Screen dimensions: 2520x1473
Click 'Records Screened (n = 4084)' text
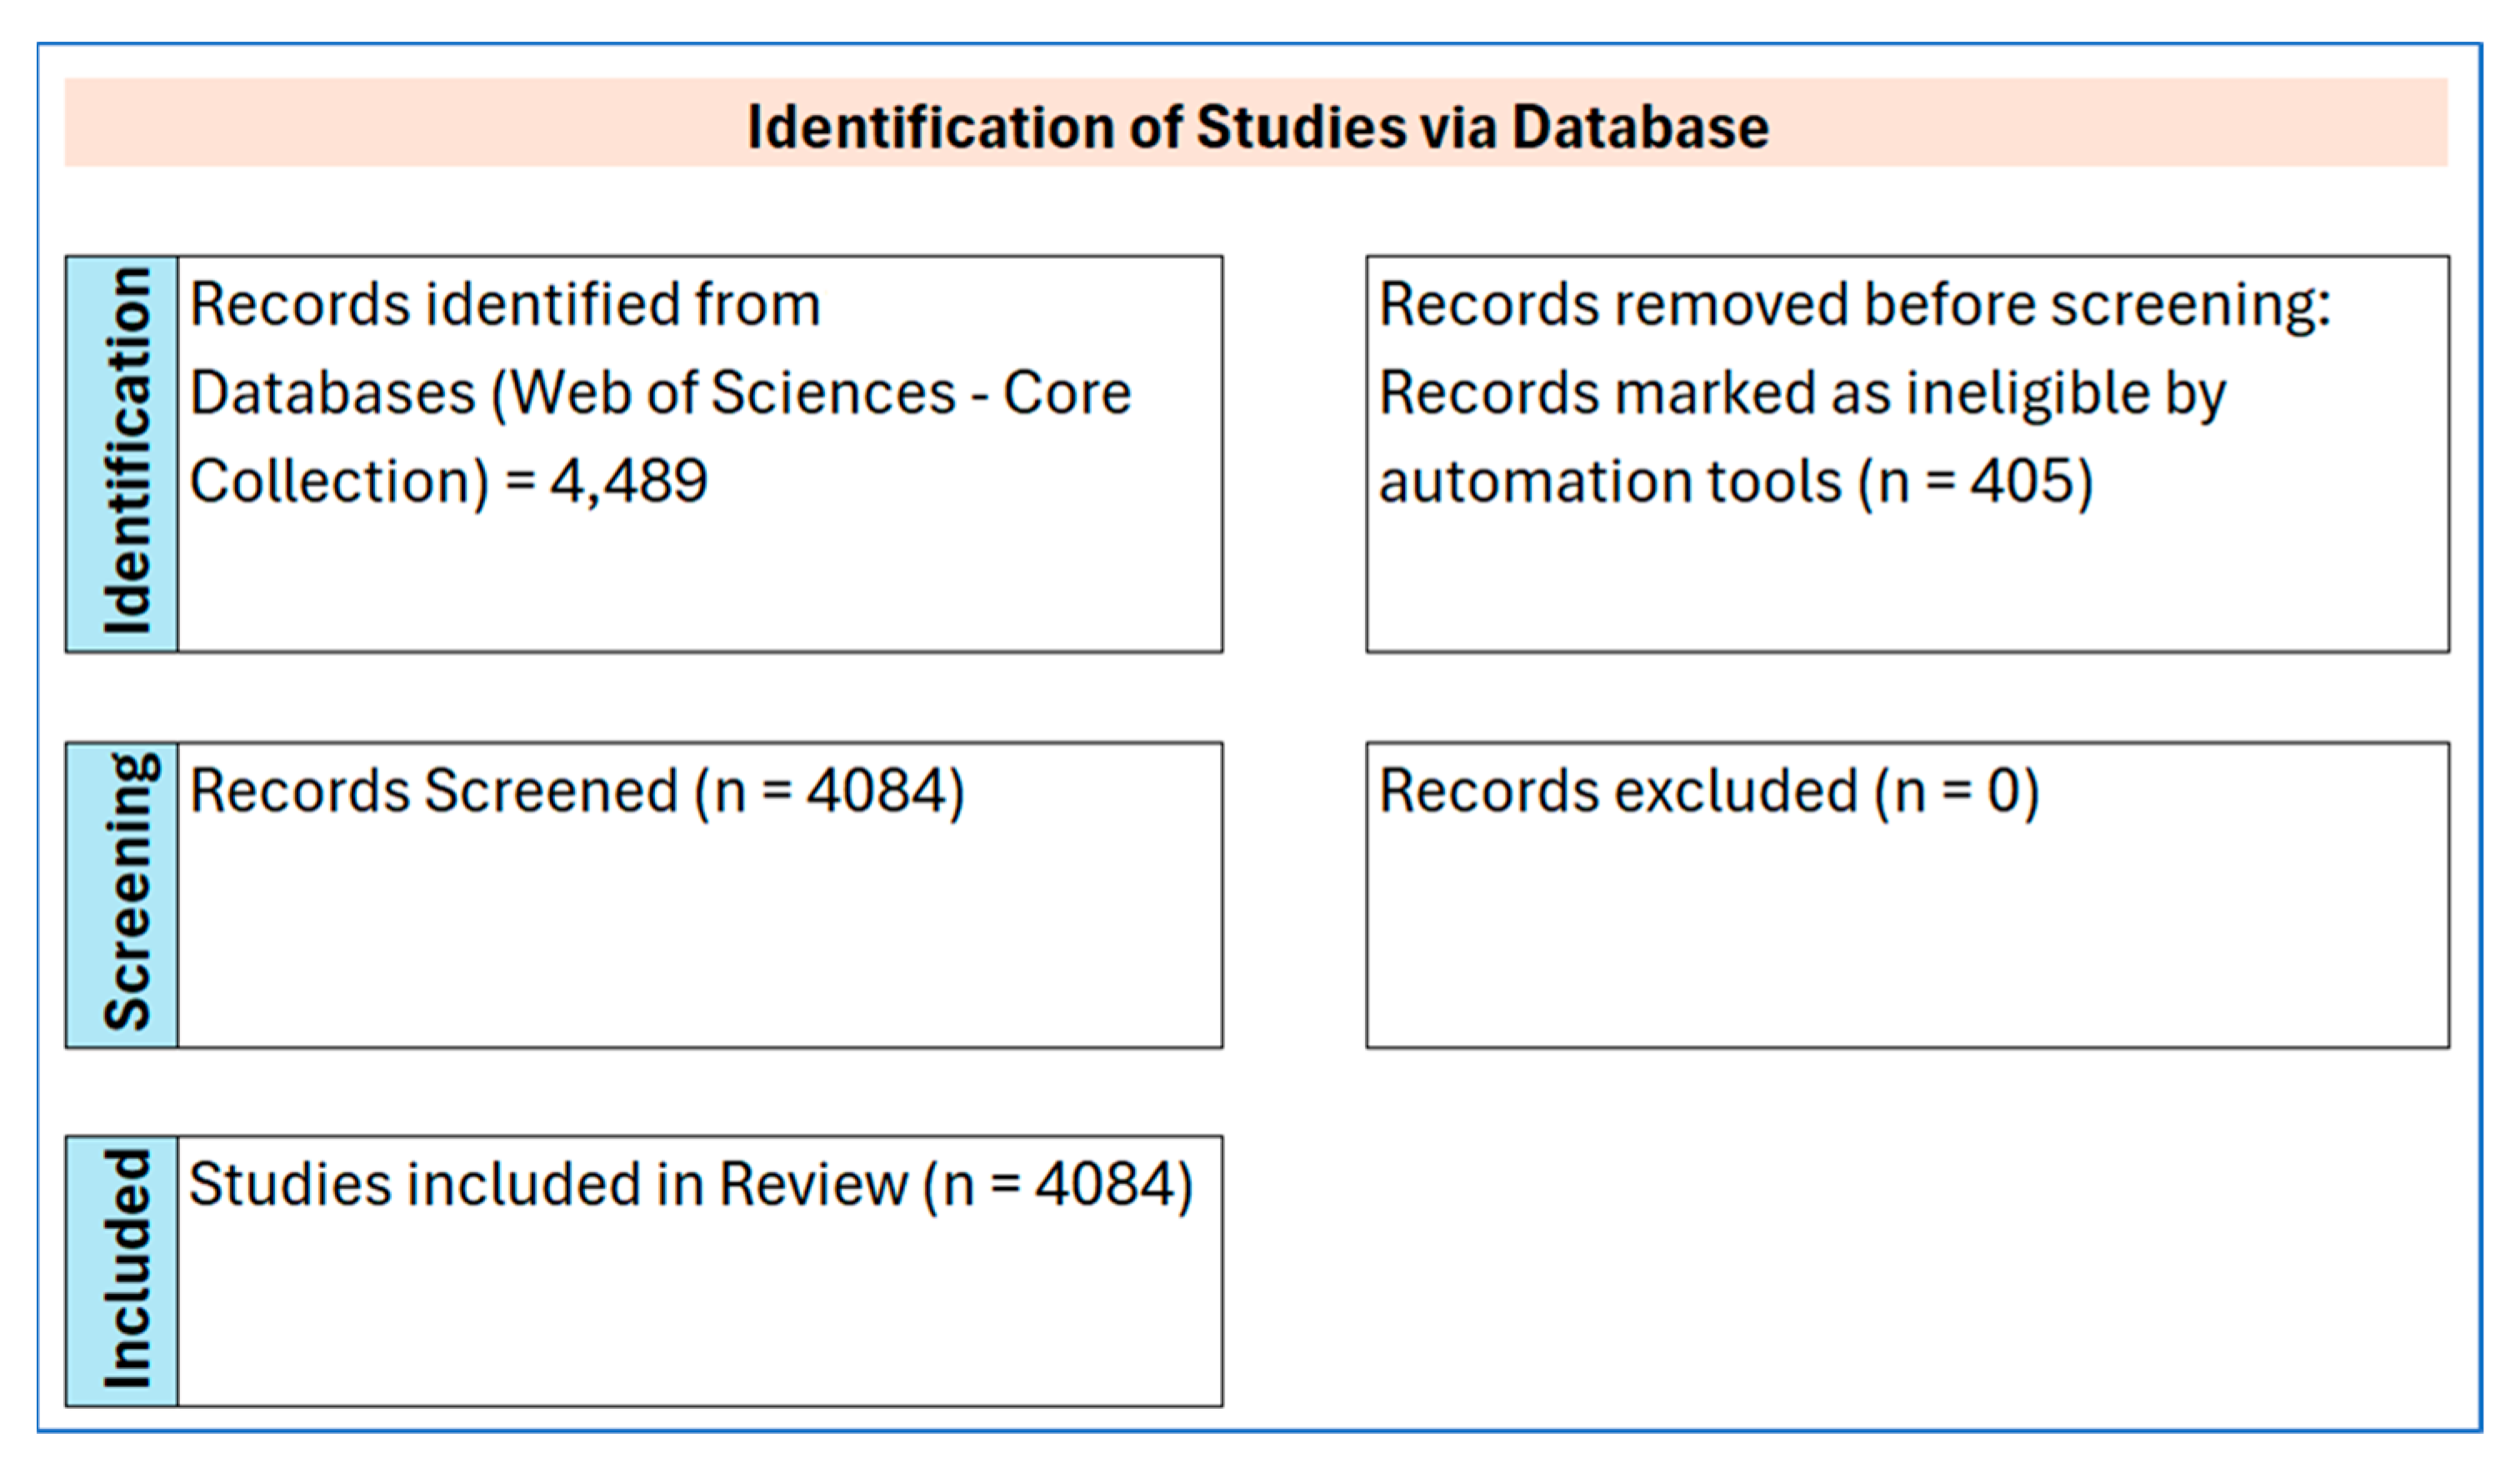(577, 791)
